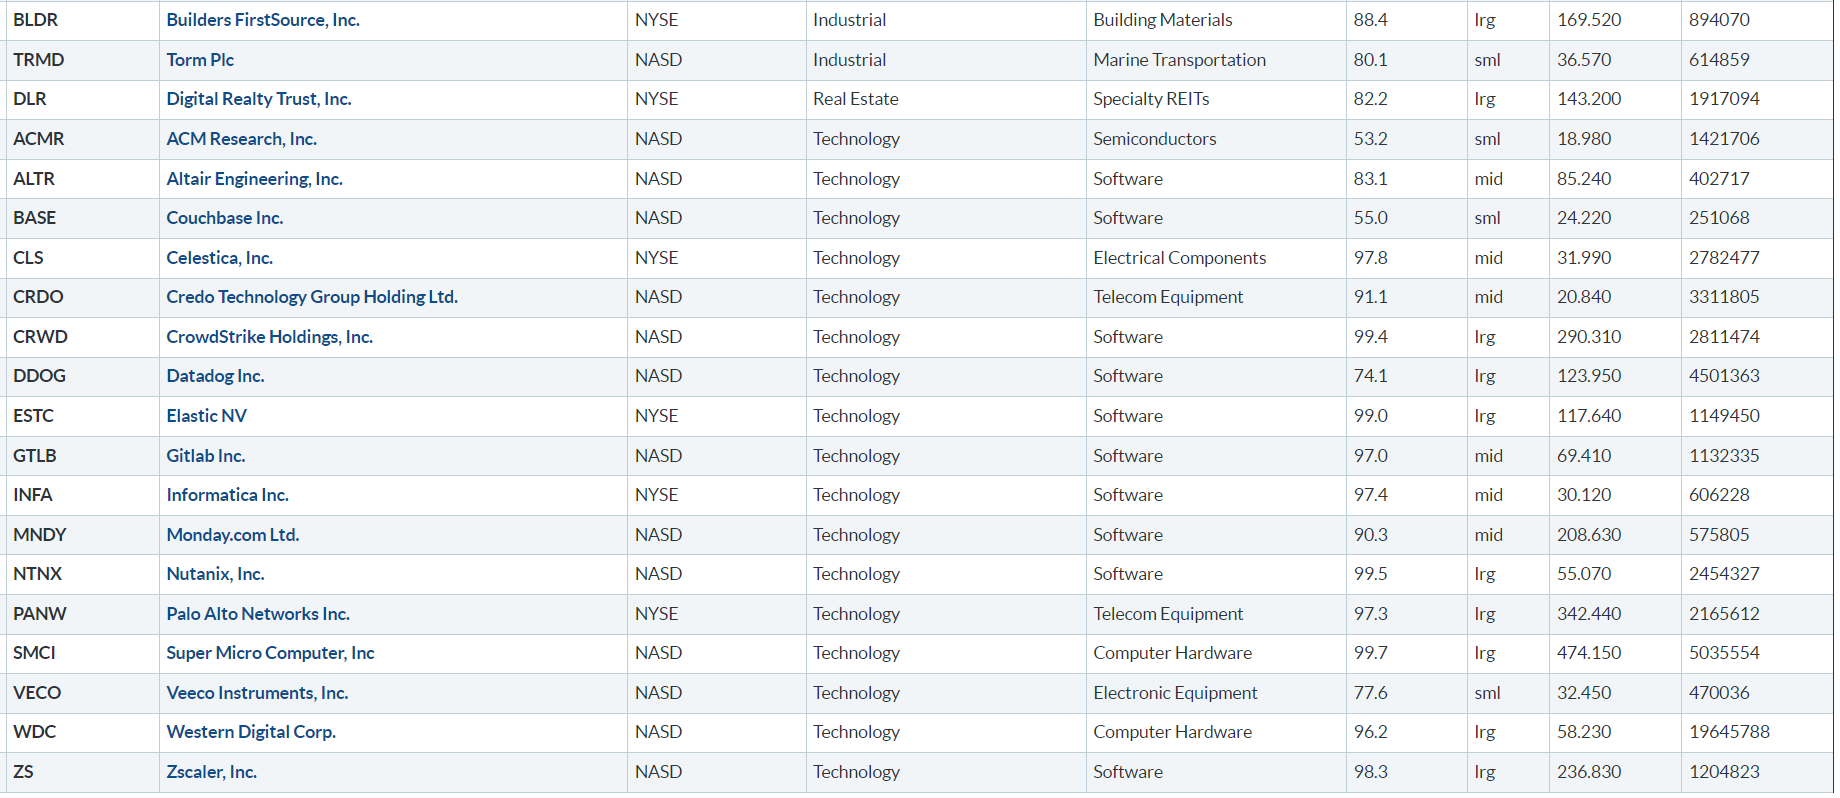Visit the CrowdStrike Holdings, Inc. link
The image size is (1840, 798).
click(270, 337)
